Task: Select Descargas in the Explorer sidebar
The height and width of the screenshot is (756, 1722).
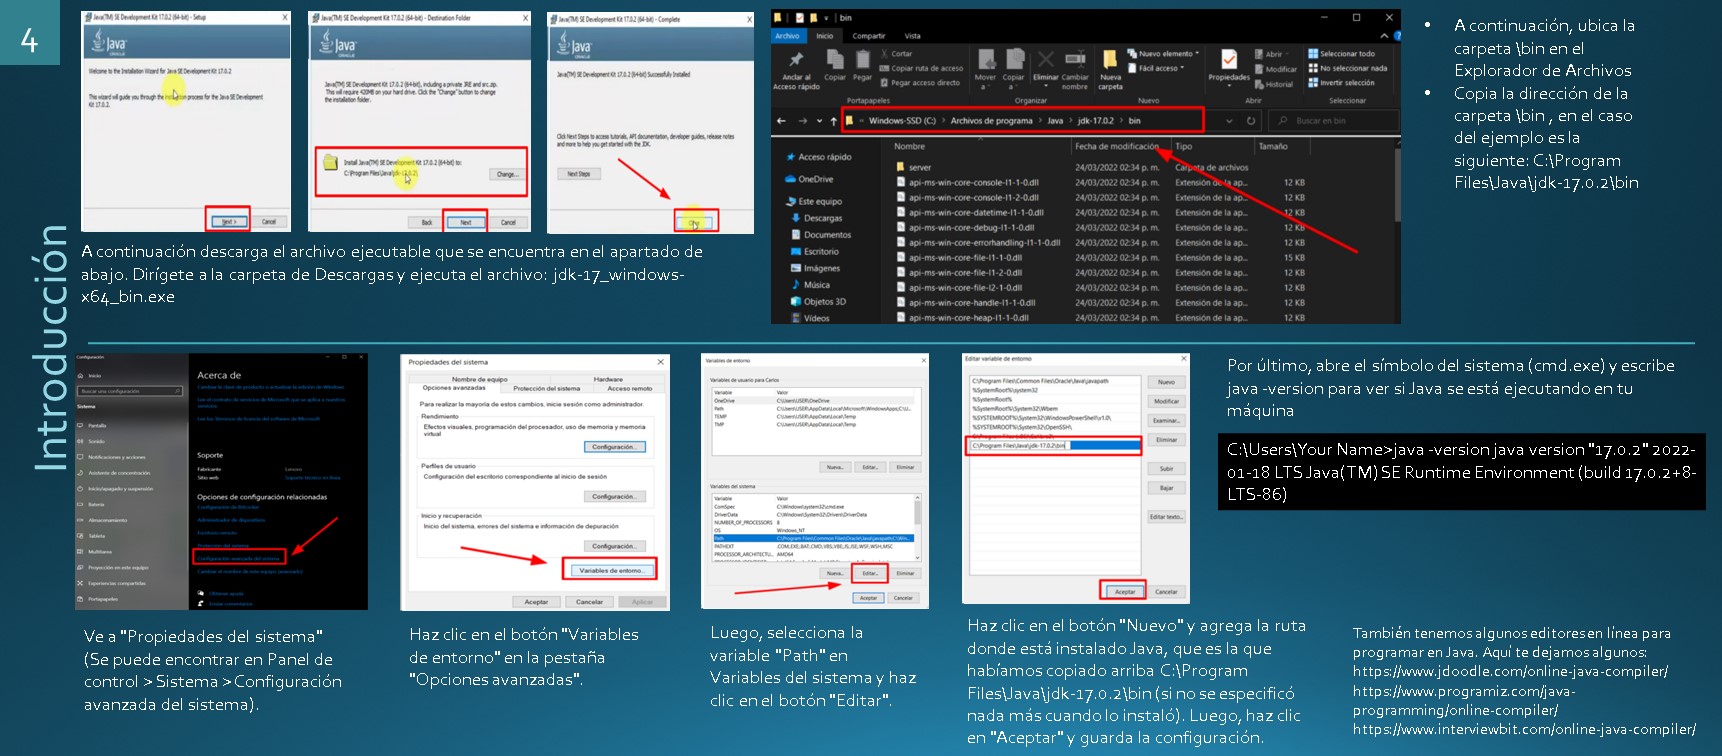Action: pos(822,218)
